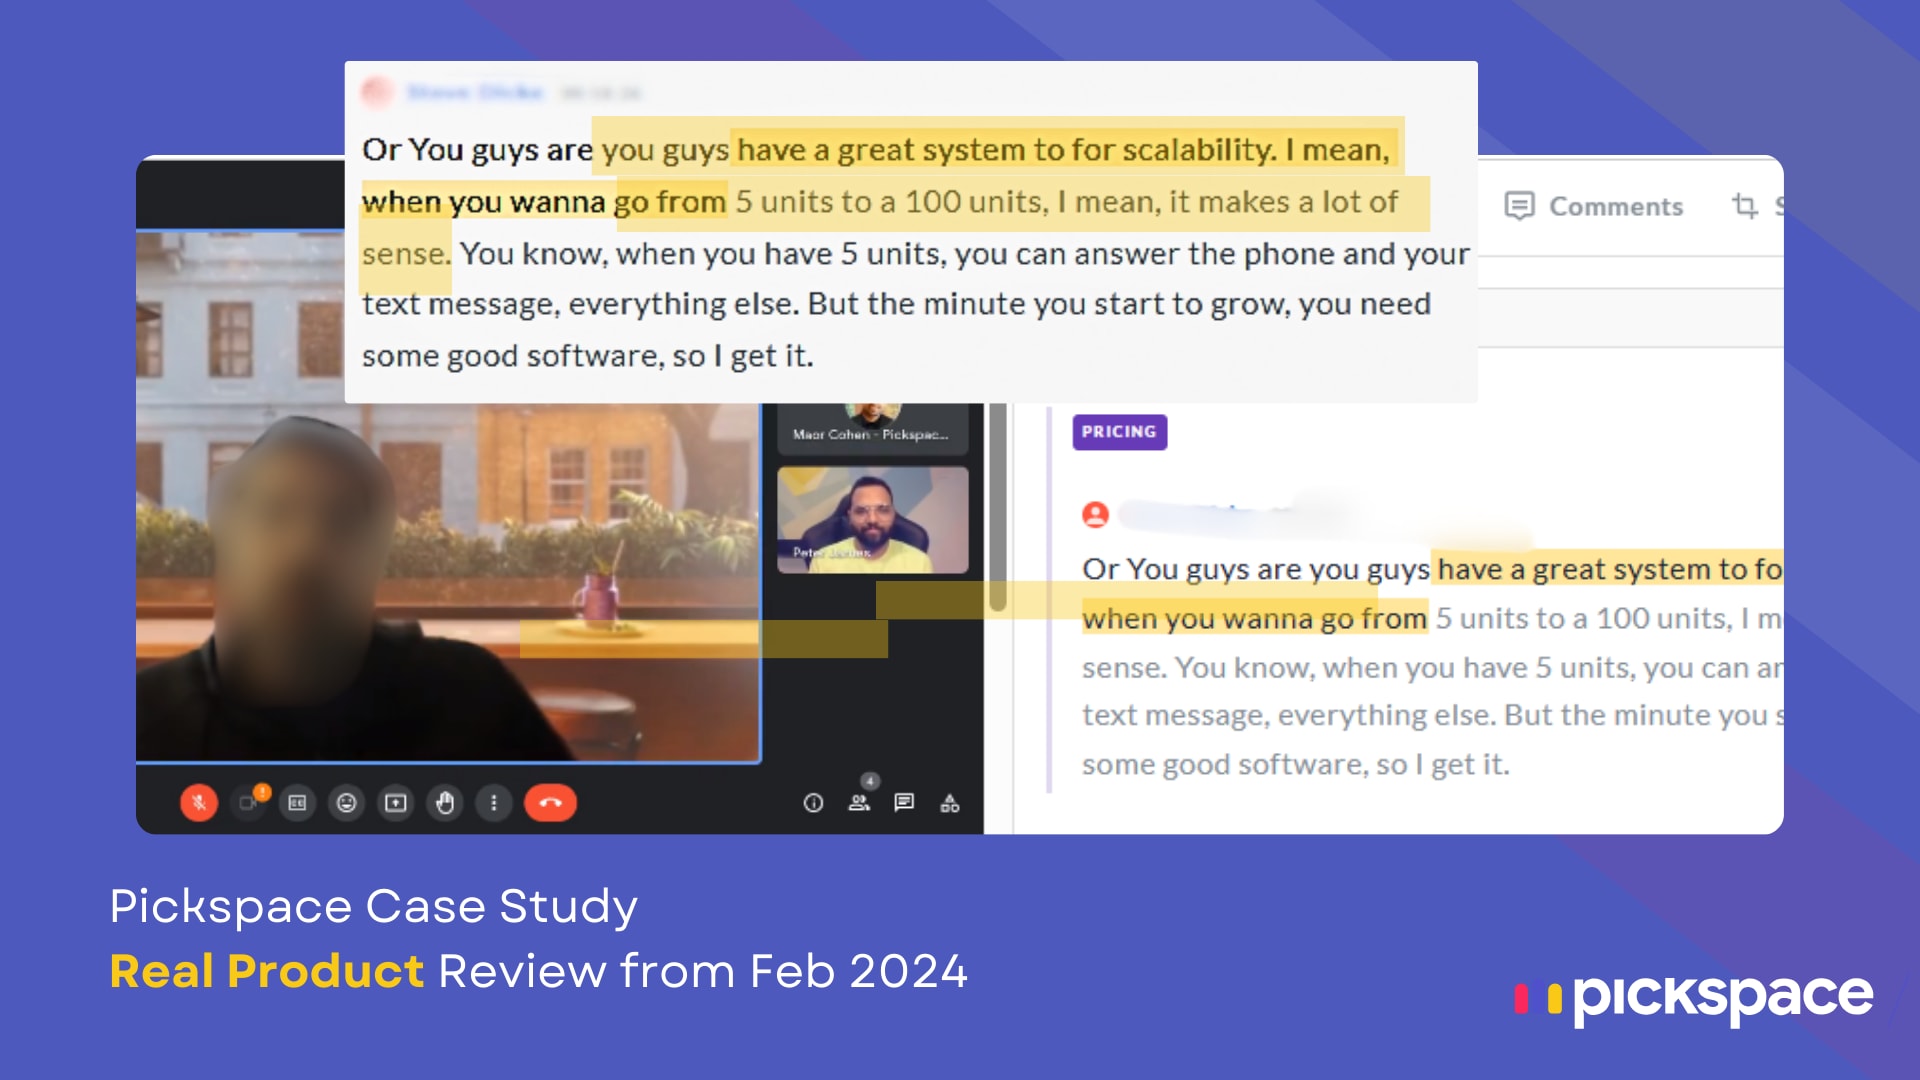The width and height of the screenshot is (1920, 1080).
Task: Toggle the camera button with warning badge
Action: click(248, 803)
